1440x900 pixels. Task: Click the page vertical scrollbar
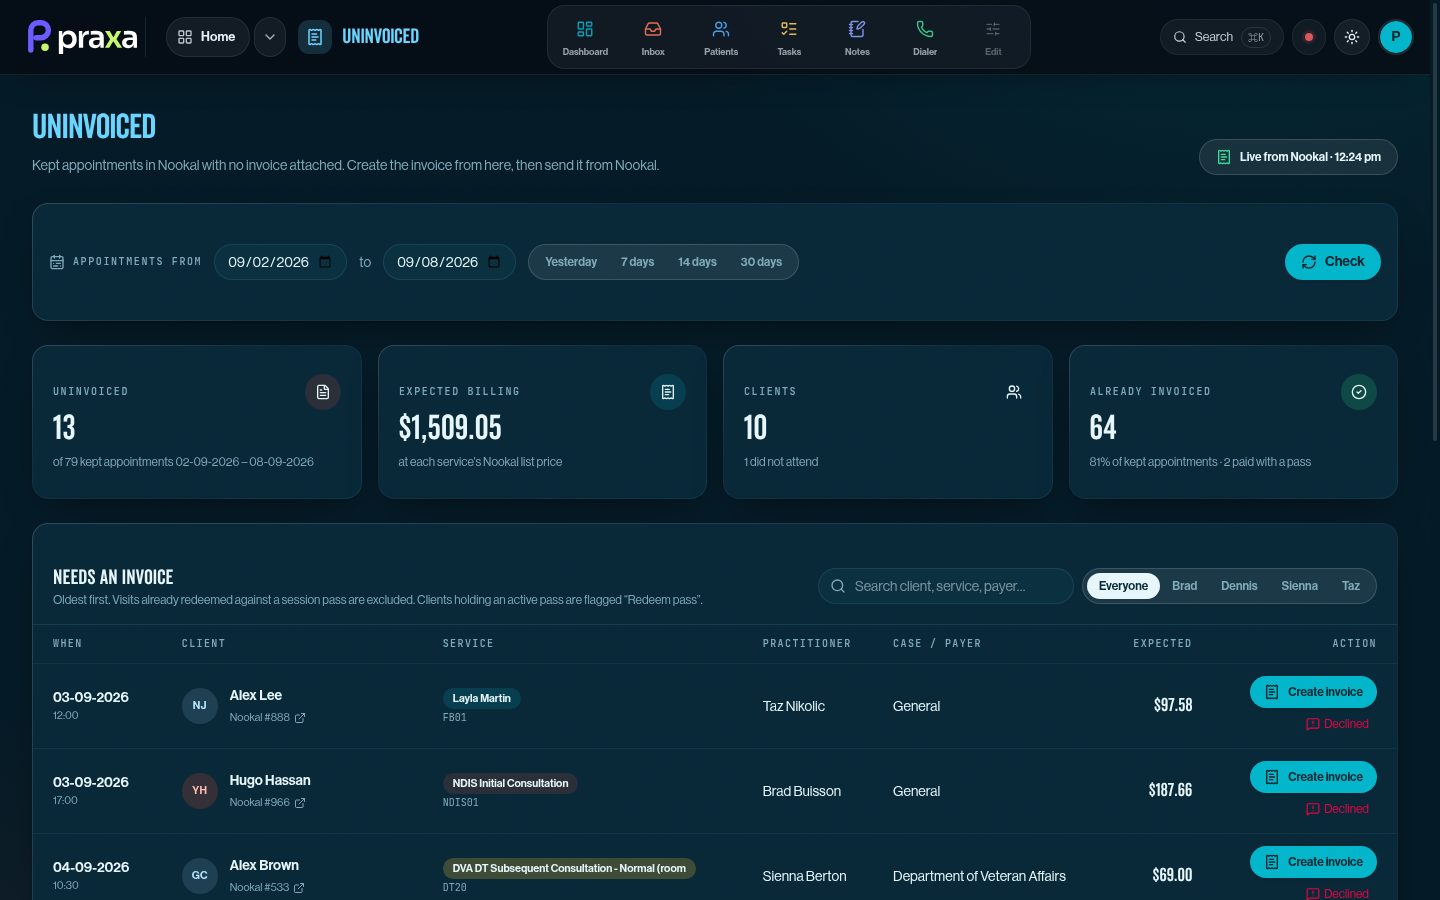coord(1435,220)
